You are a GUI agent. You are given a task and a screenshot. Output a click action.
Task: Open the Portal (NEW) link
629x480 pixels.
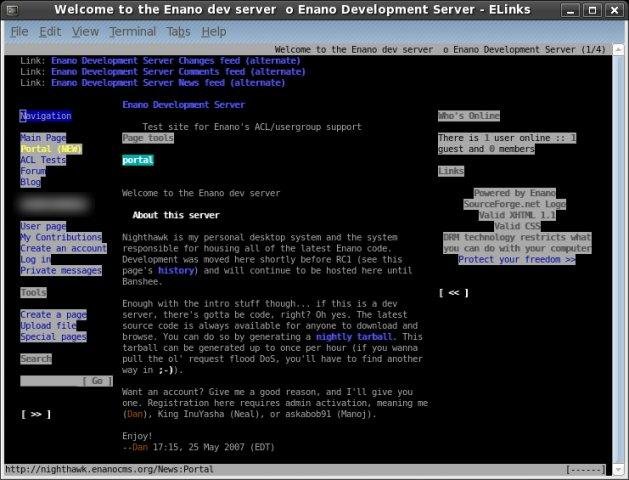(51, 149)
